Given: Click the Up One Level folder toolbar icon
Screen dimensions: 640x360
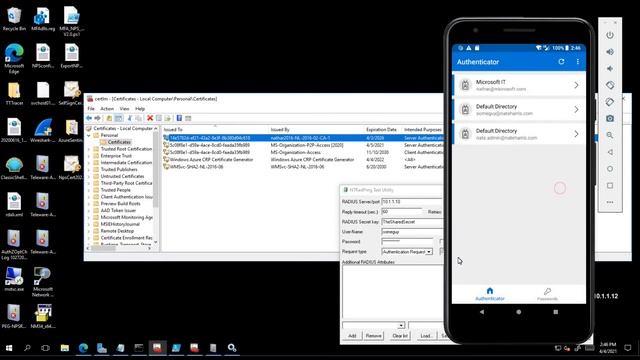Looking at the screenshot, I should tap(109, 118).
